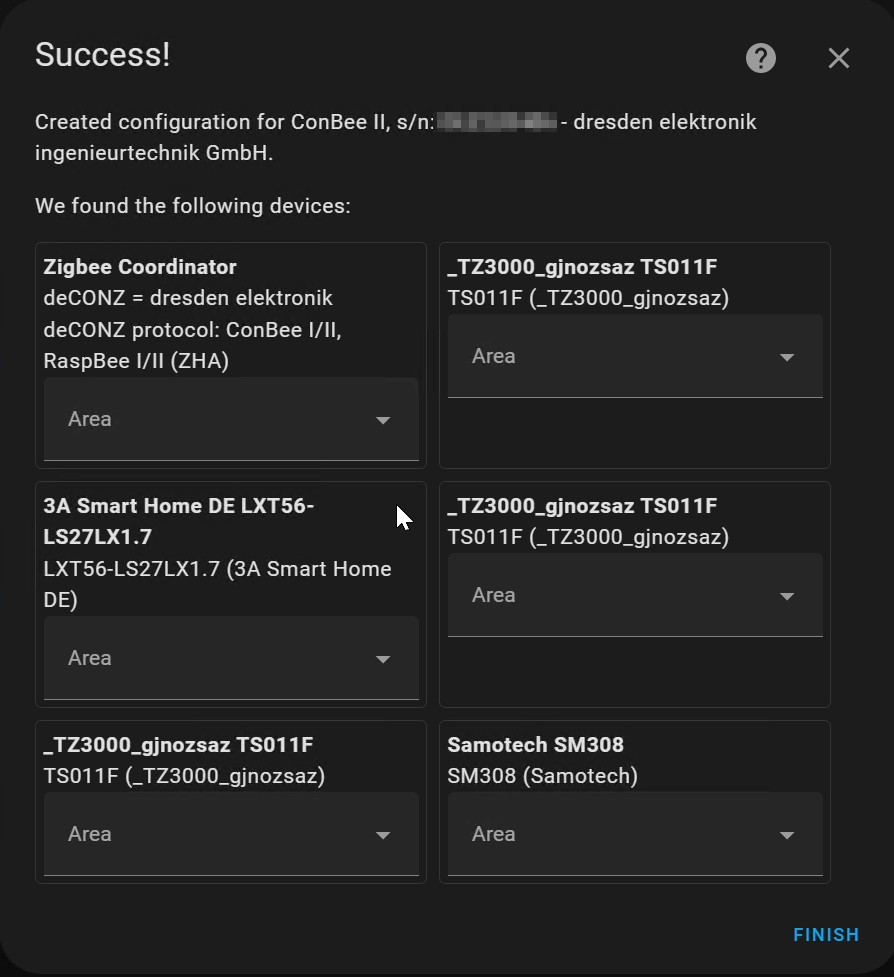The height and width of the screenshot is (977, 894).
Task: Click the 'SM308 (Samotech)' model subtitle
Action: 542,776
